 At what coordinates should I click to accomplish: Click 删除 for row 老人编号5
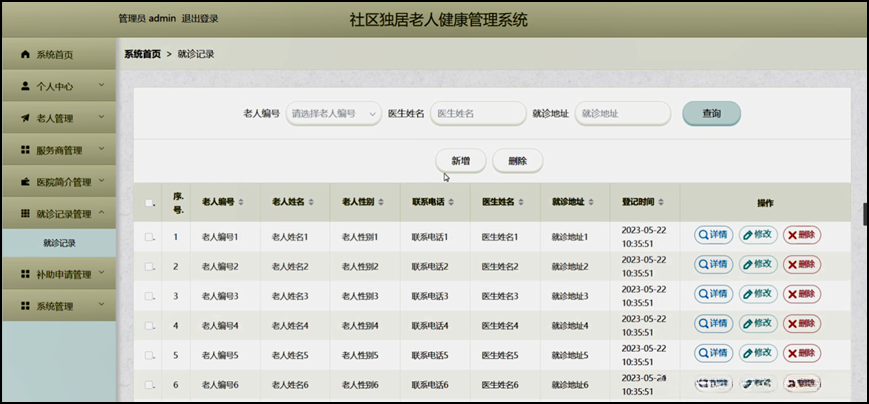[802, 353]
